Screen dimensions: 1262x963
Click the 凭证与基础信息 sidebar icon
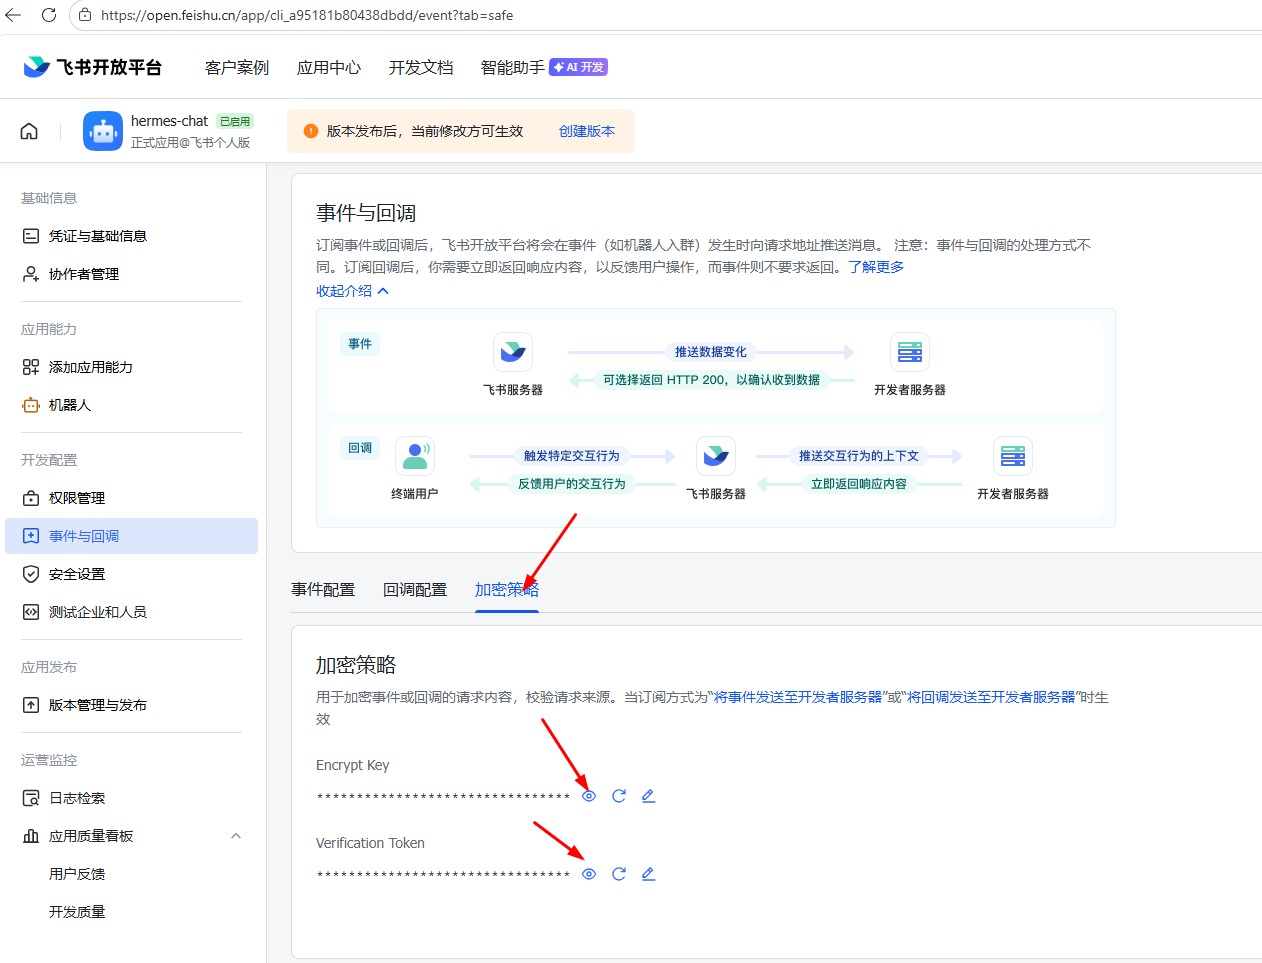point(31,236)
